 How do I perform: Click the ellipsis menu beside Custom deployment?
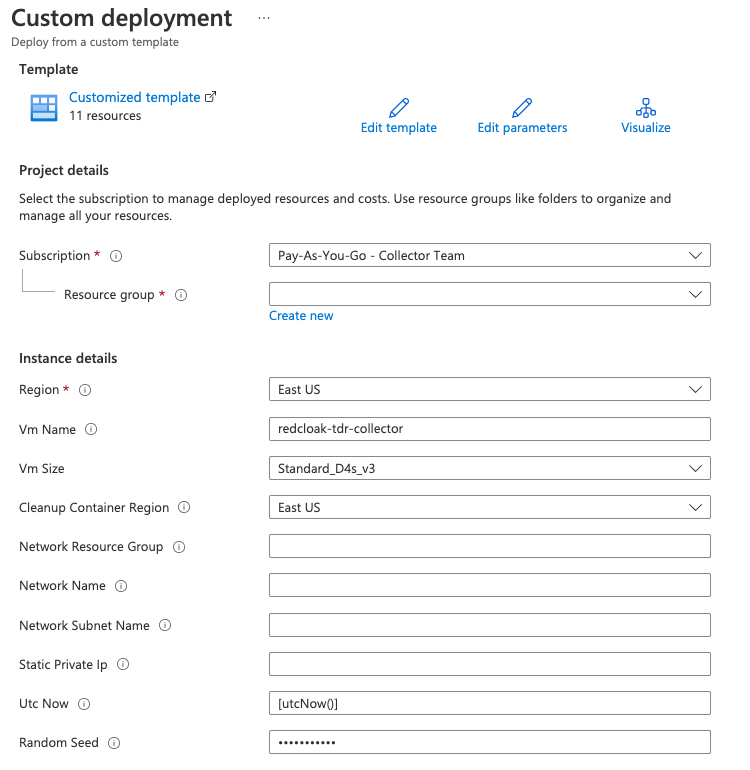pyautogui.click(x=264, y=18)
